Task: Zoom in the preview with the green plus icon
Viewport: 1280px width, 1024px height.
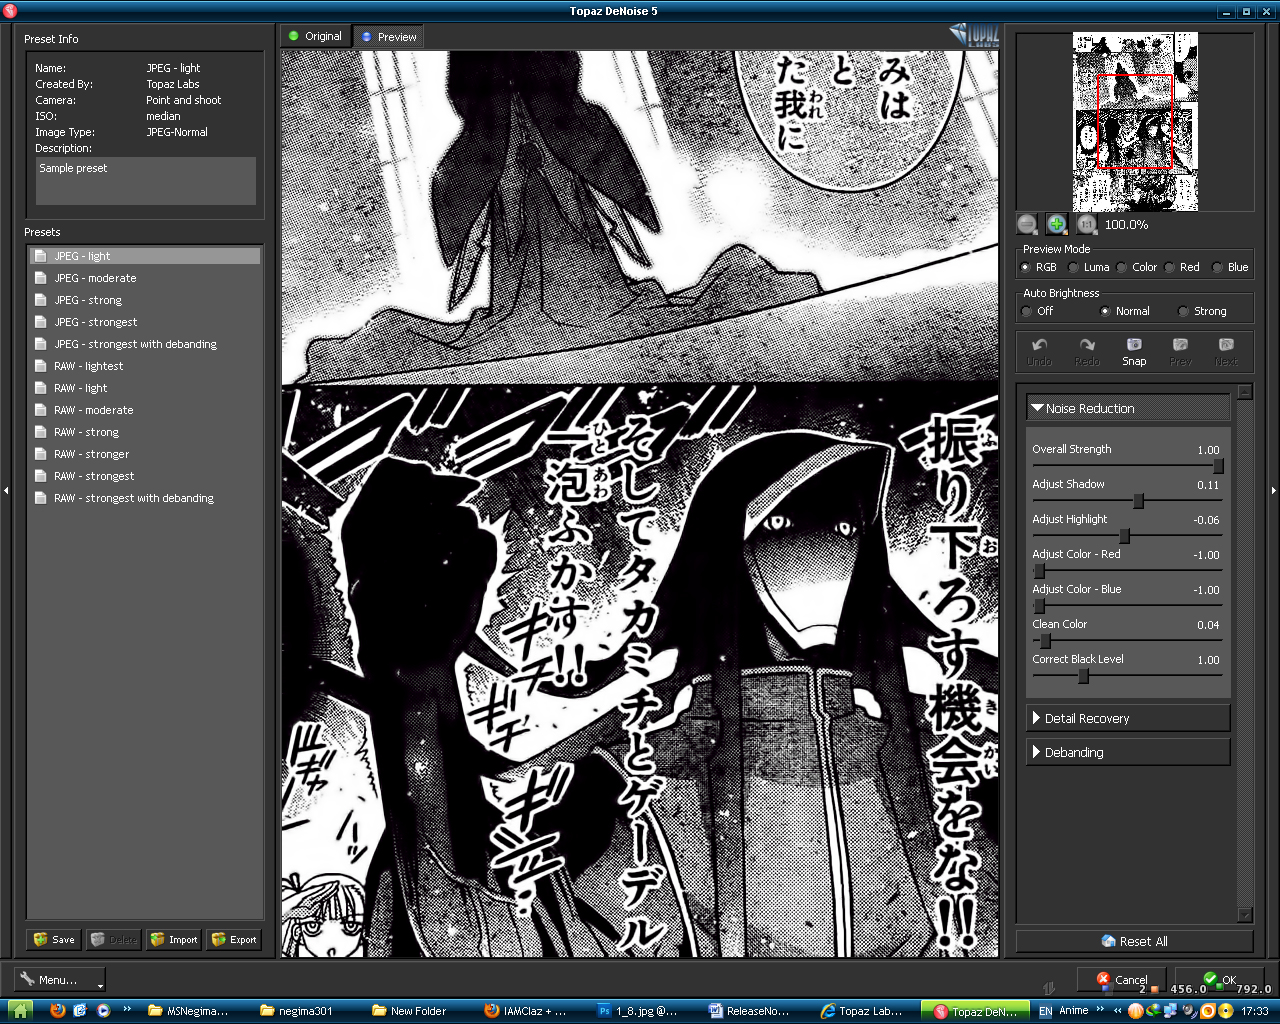Action: click(1056, 225)
